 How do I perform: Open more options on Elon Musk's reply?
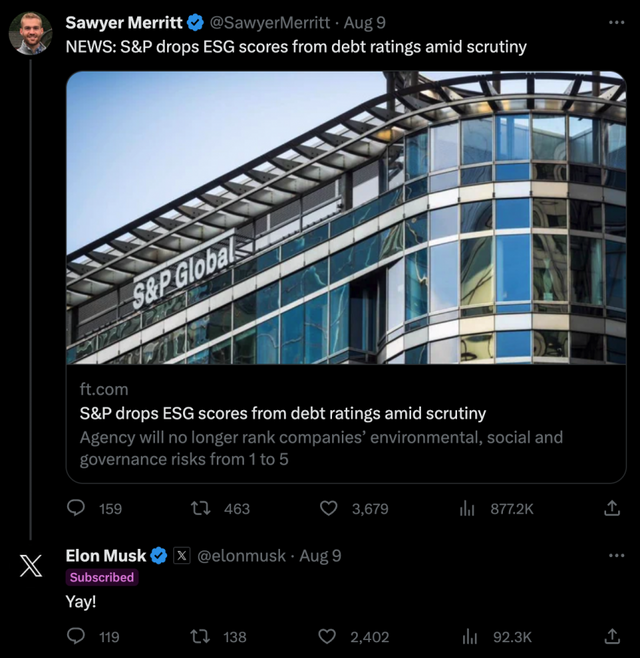[x=615, y=555]
